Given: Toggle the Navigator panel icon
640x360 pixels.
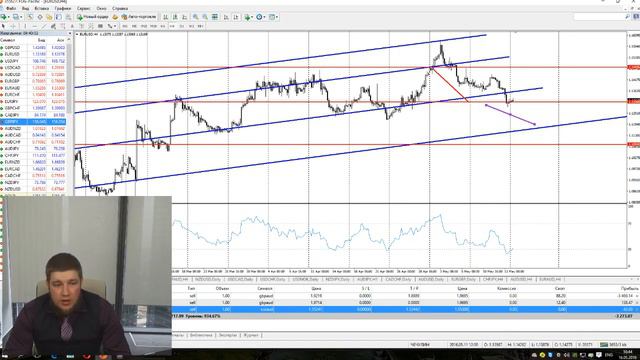Looking at the screenshot, I should pos(49,17).
